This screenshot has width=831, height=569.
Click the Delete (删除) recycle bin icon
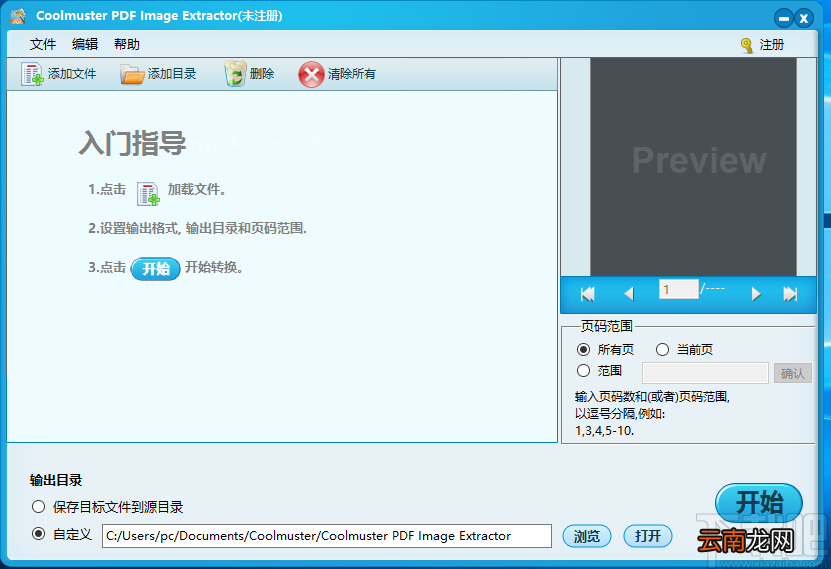point(234,74)
